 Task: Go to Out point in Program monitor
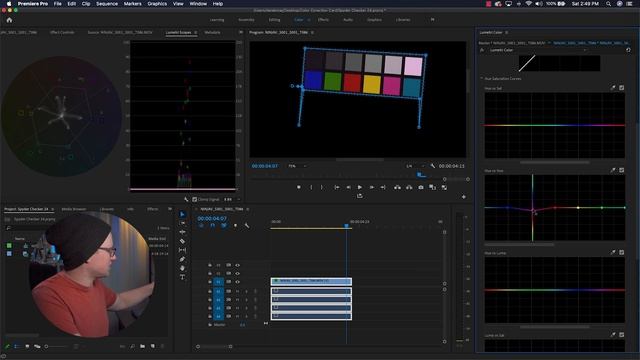(x=383, y=187)
